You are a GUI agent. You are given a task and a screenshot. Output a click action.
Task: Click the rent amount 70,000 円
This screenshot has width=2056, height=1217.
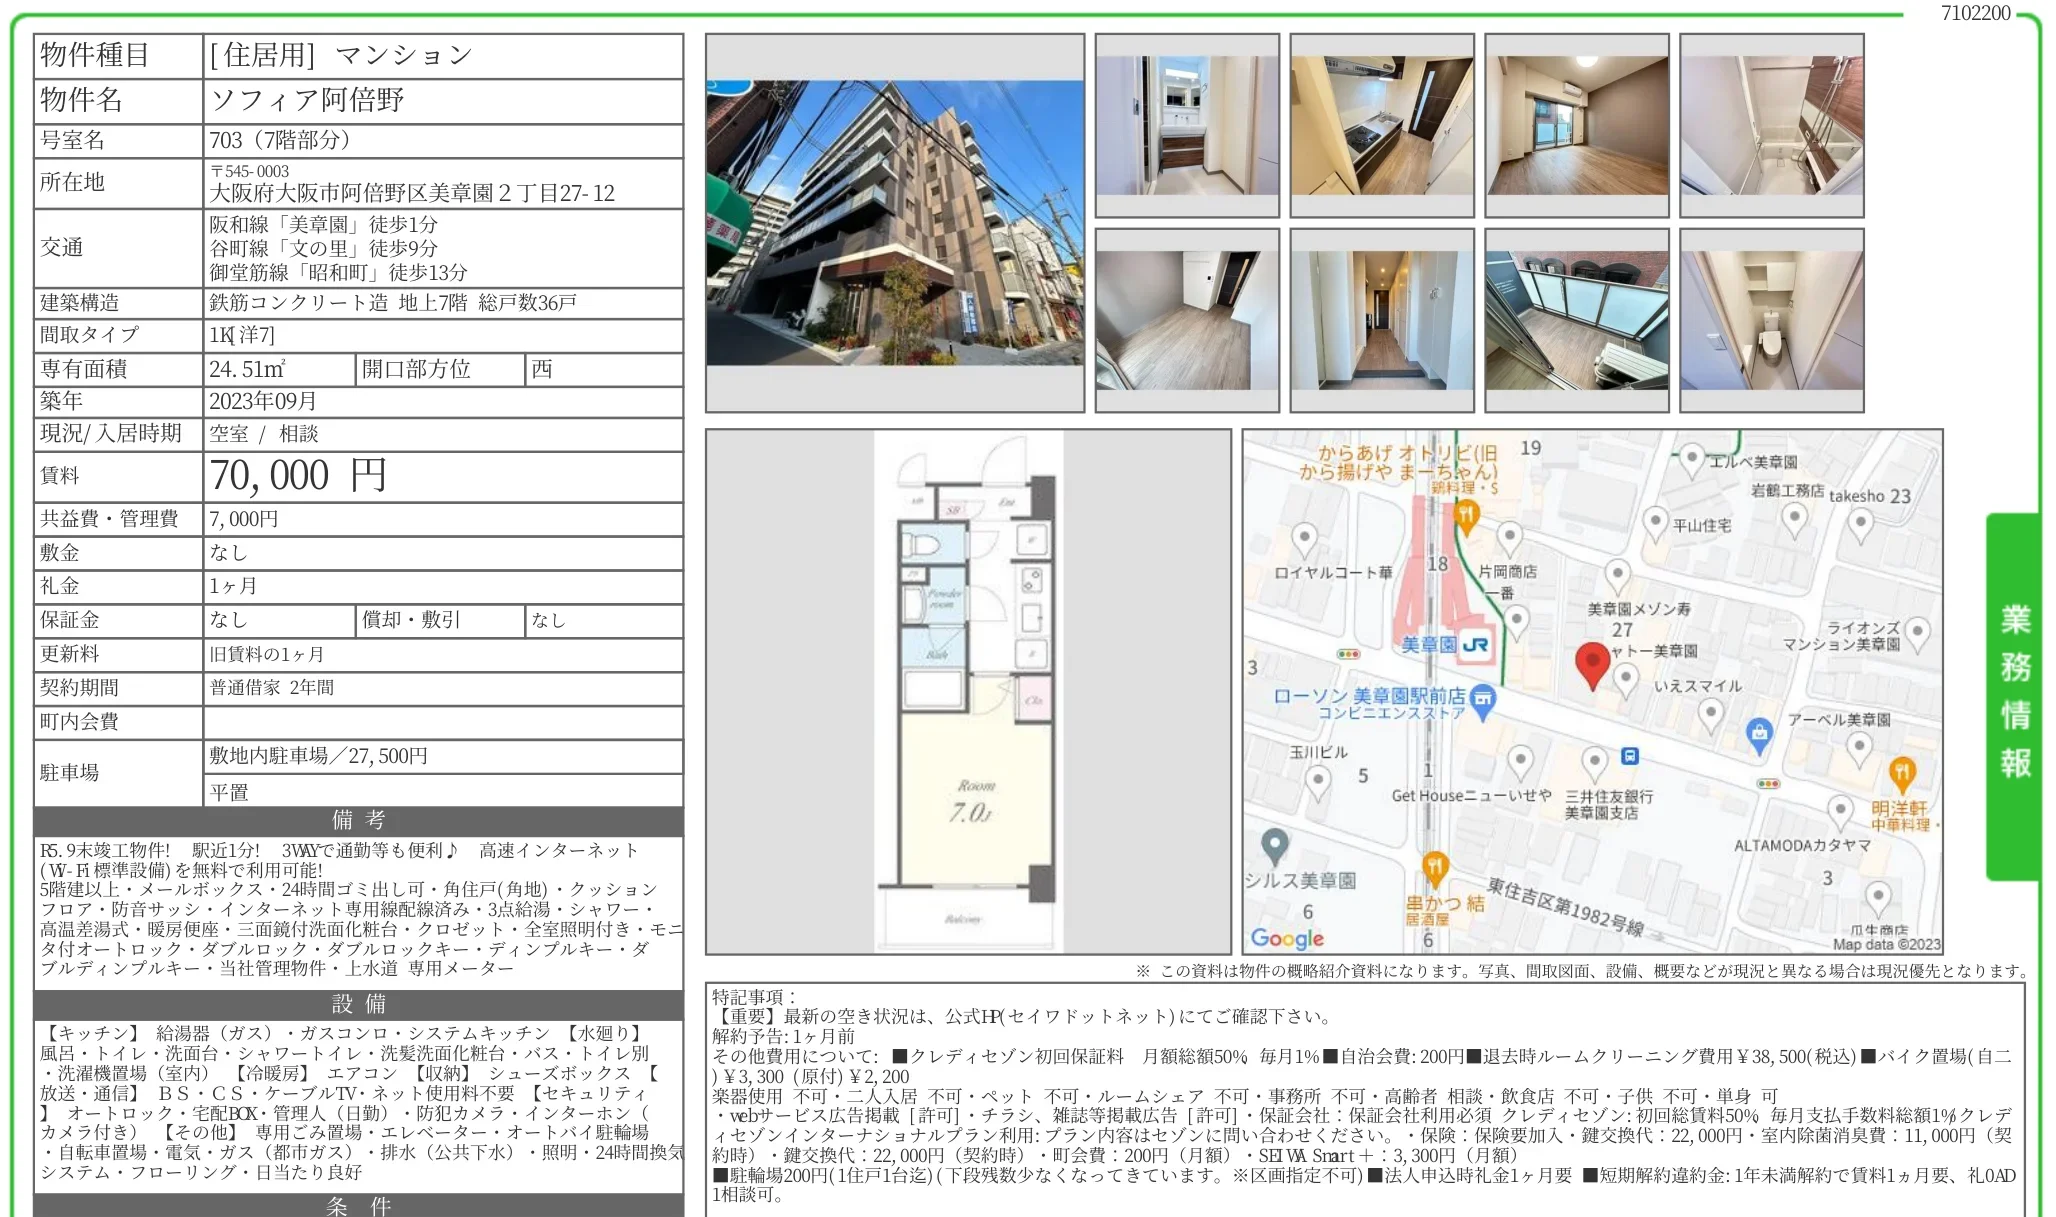(298, 476)
